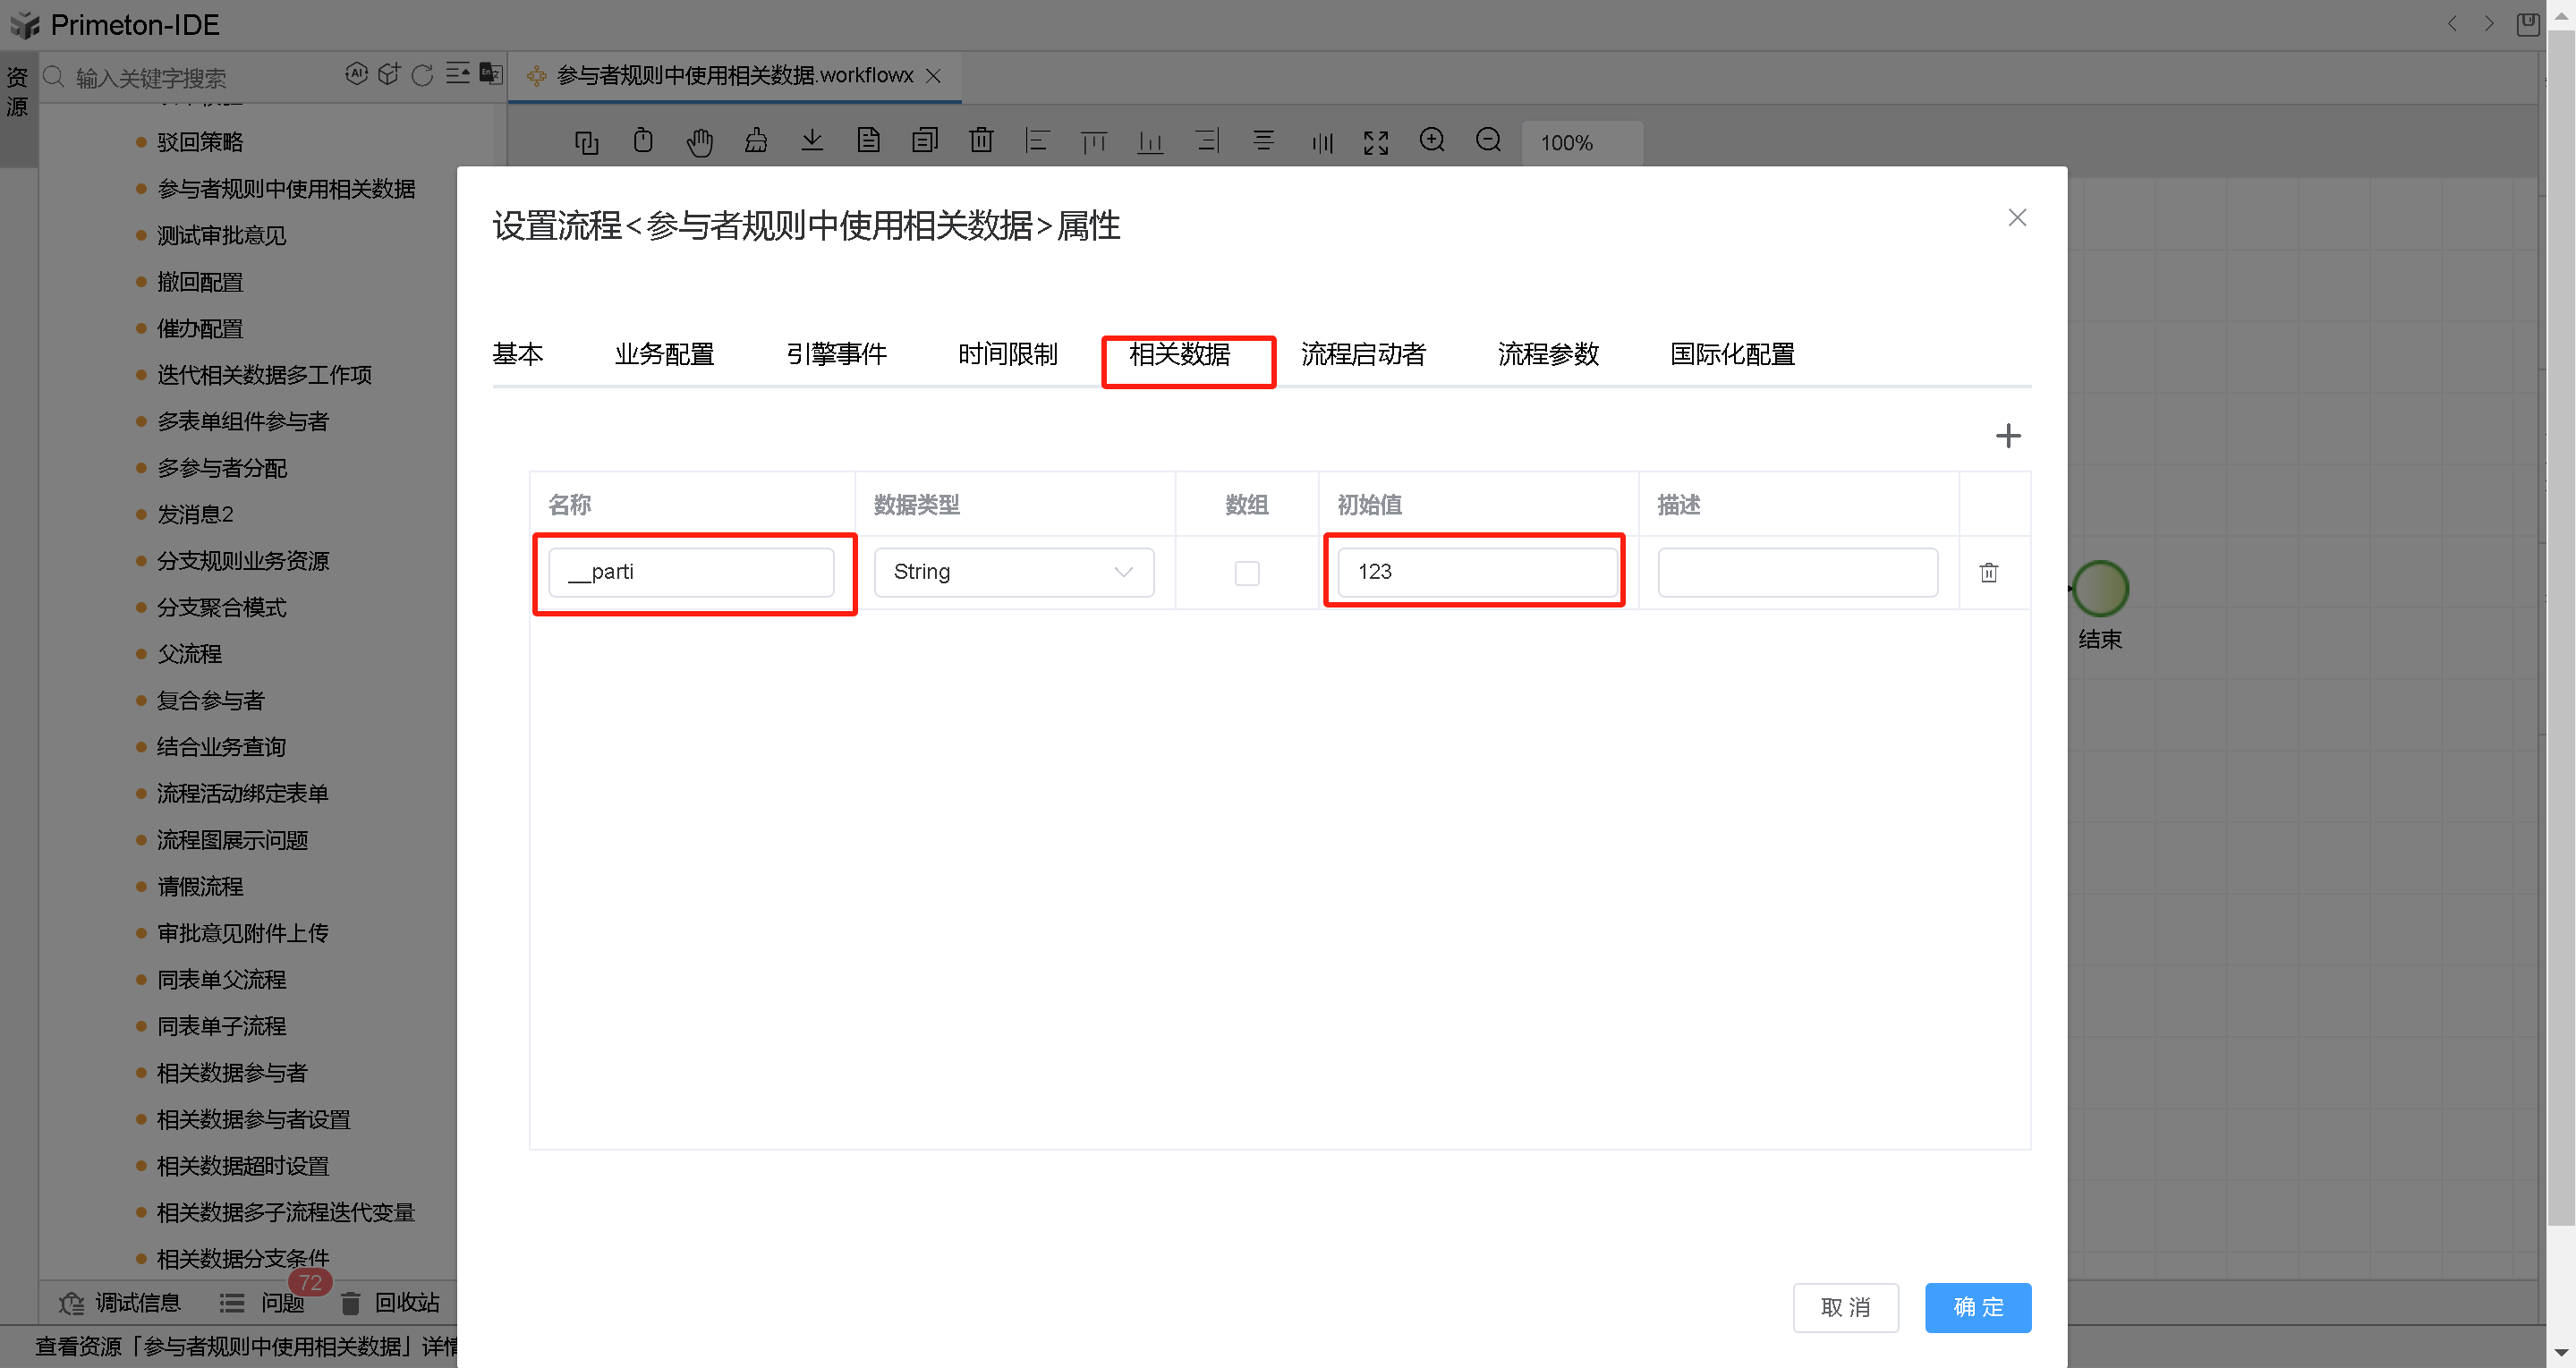The height and width of the screenshot is (1368, 2576).
Task: Click the fullscreen expand icon in toolbar
Action: click(x=1376, y=142)
